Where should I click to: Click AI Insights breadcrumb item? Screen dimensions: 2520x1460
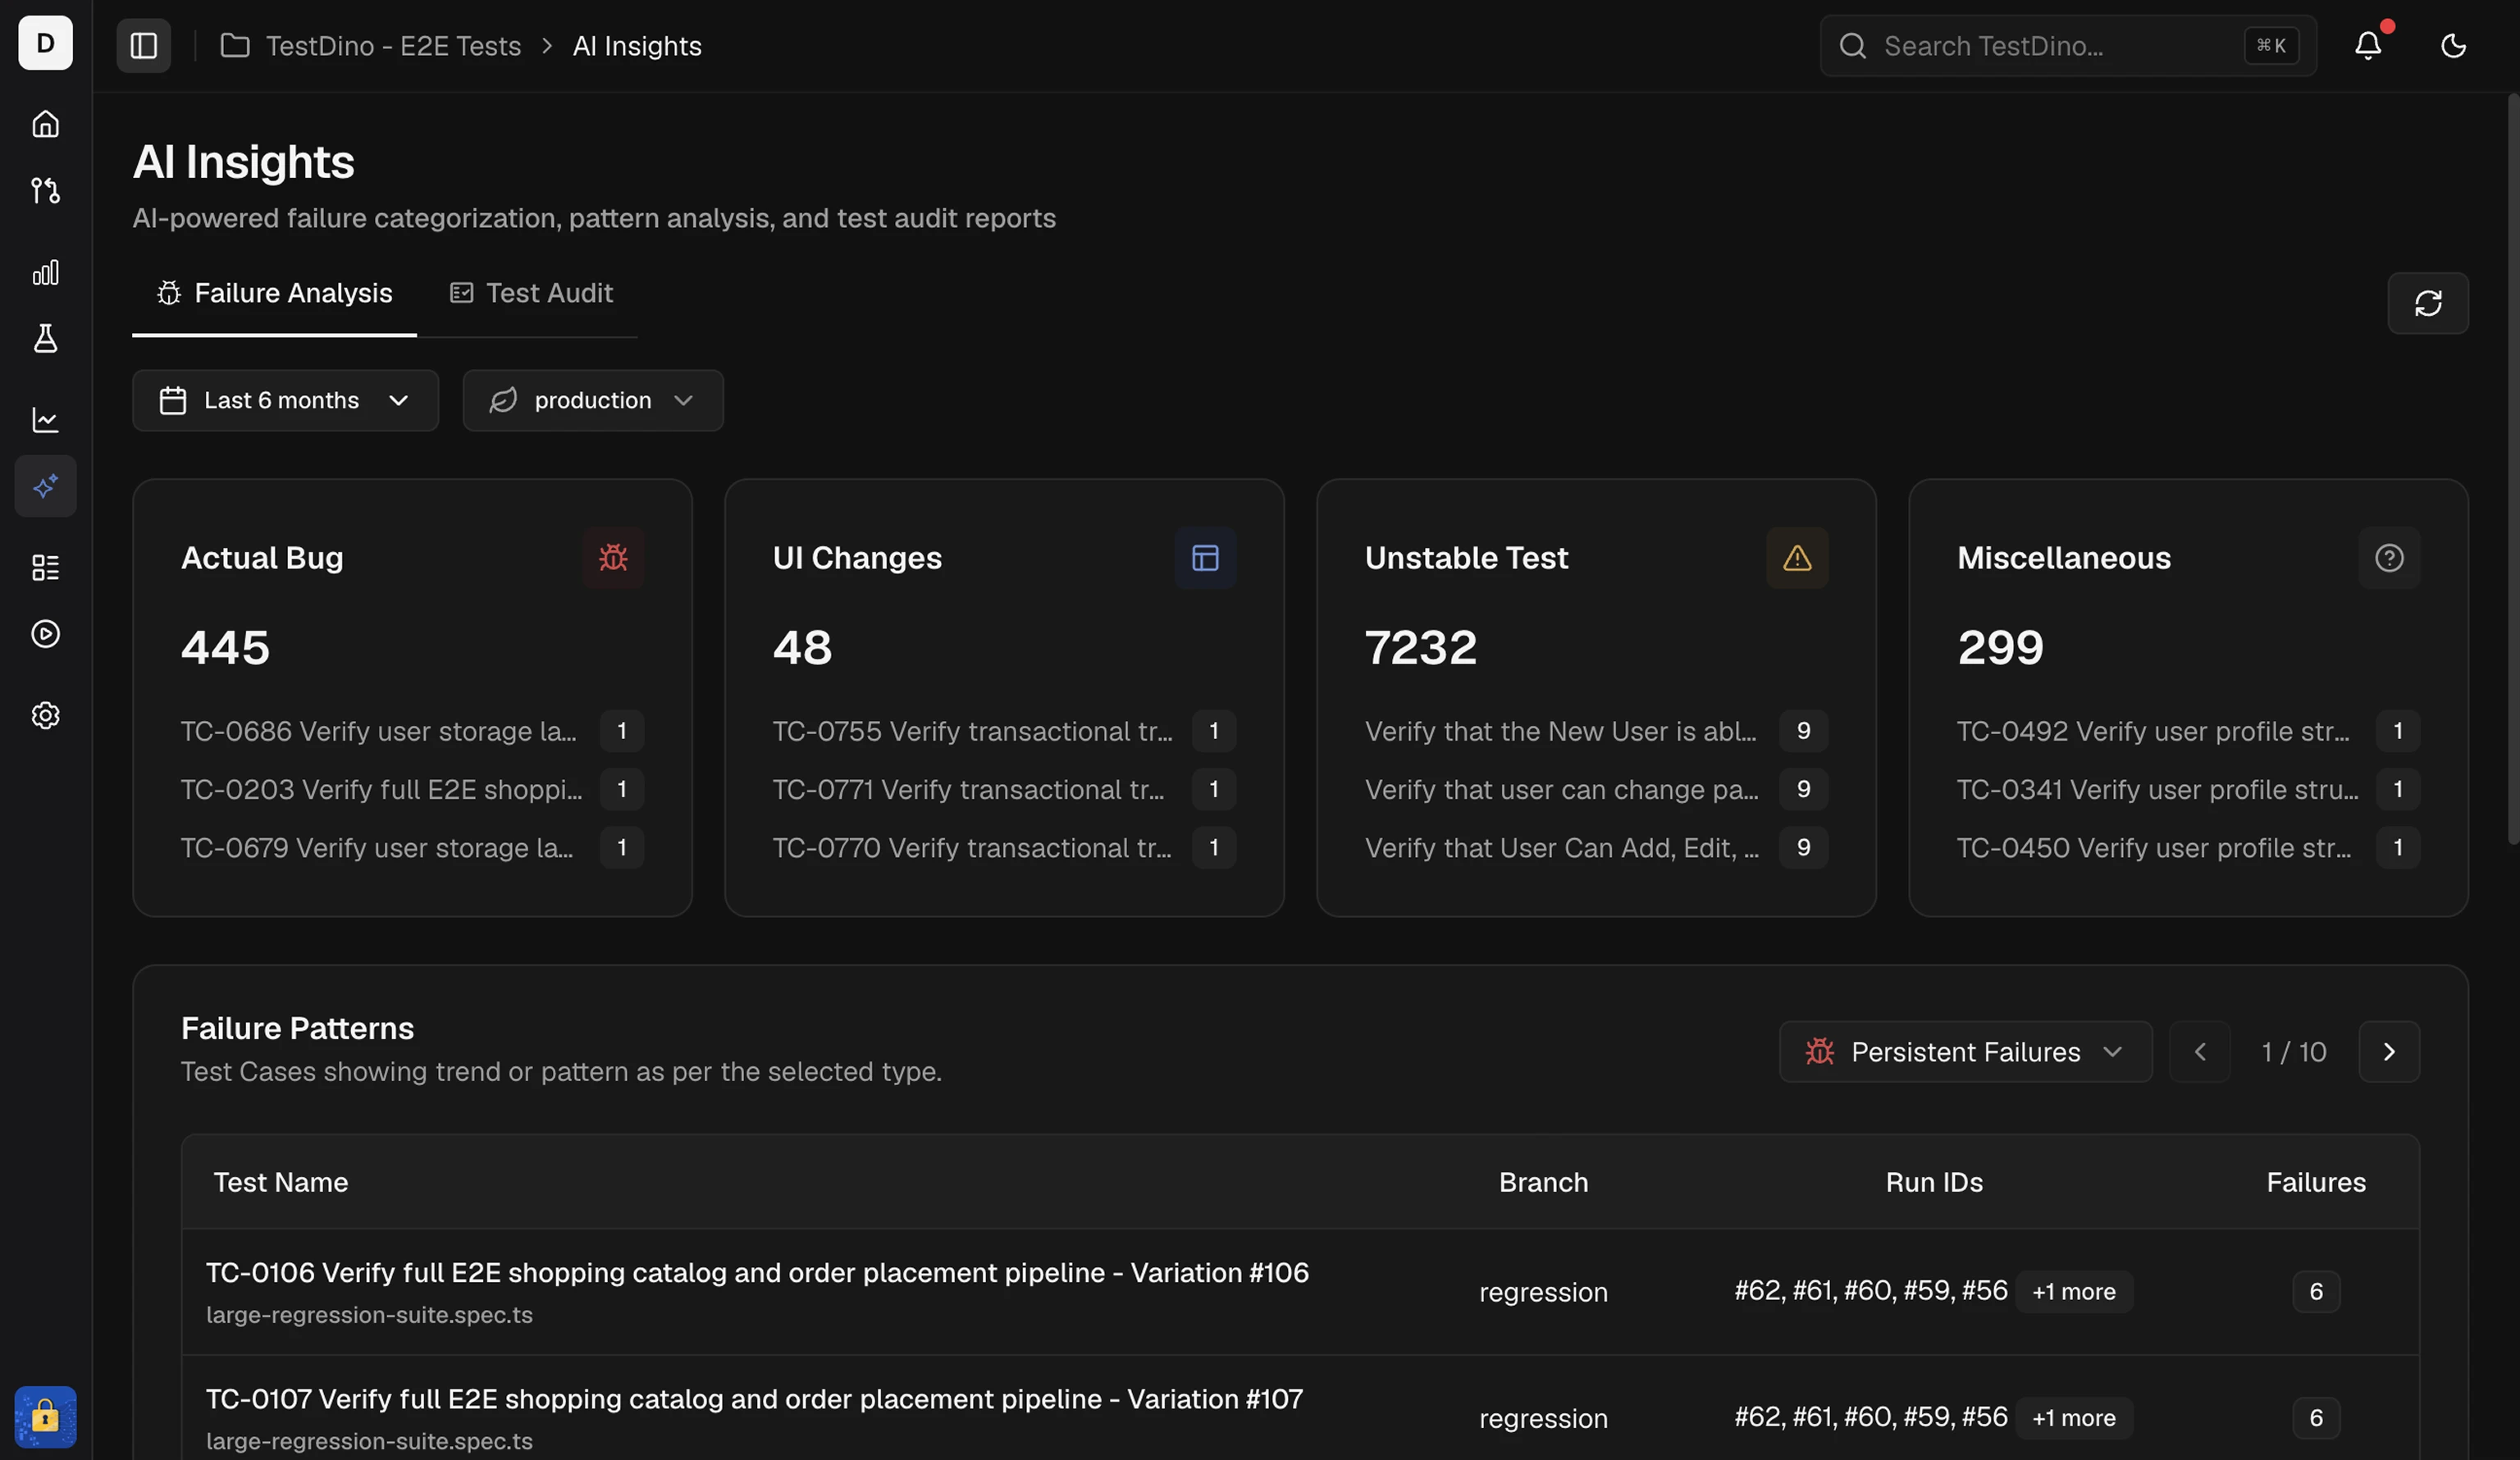(x=637, y=46)
